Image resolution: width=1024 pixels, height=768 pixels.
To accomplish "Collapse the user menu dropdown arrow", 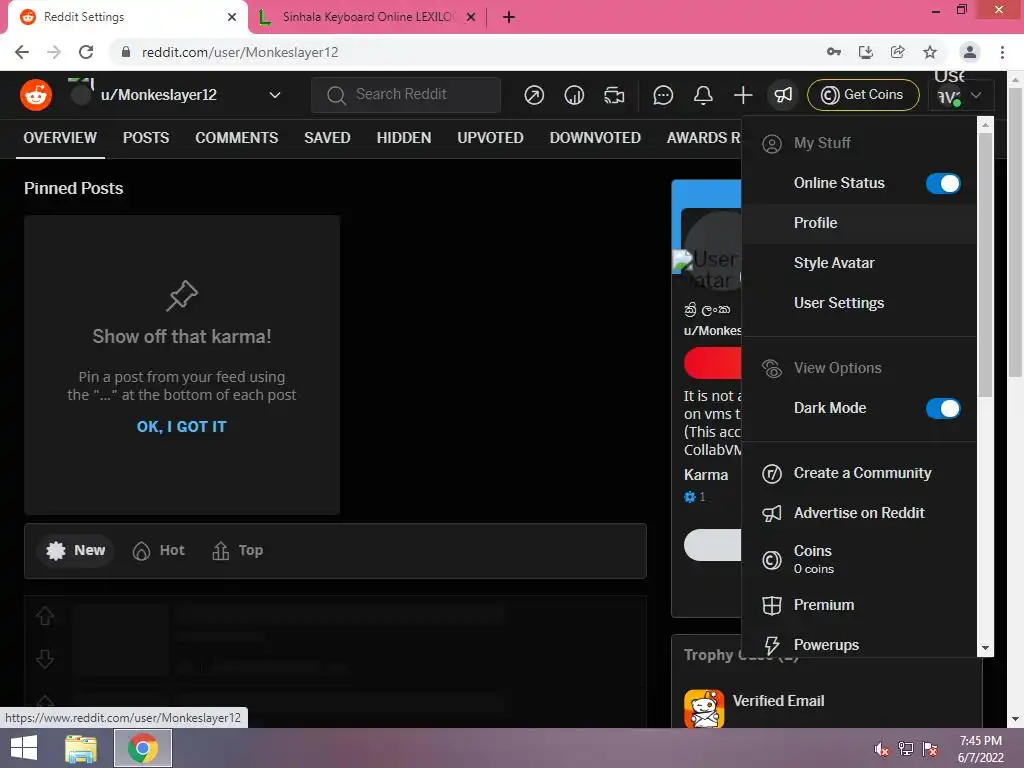I will click(976, 95).
